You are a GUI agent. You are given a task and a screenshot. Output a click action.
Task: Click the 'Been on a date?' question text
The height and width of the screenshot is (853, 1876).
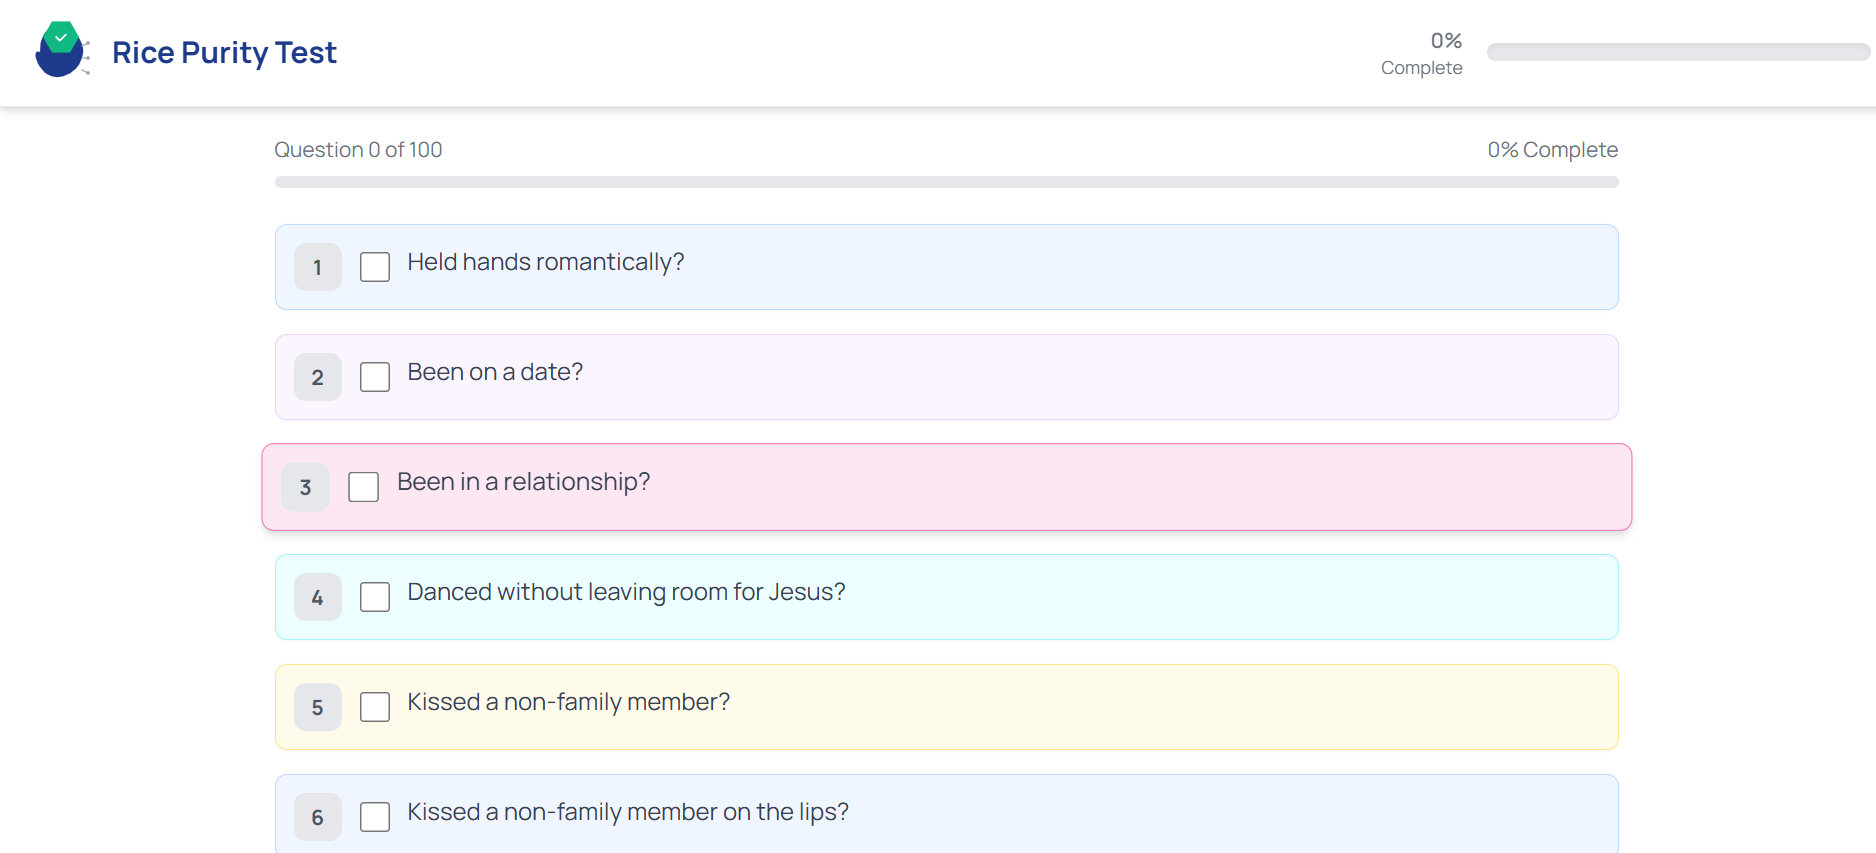point(495,372)
